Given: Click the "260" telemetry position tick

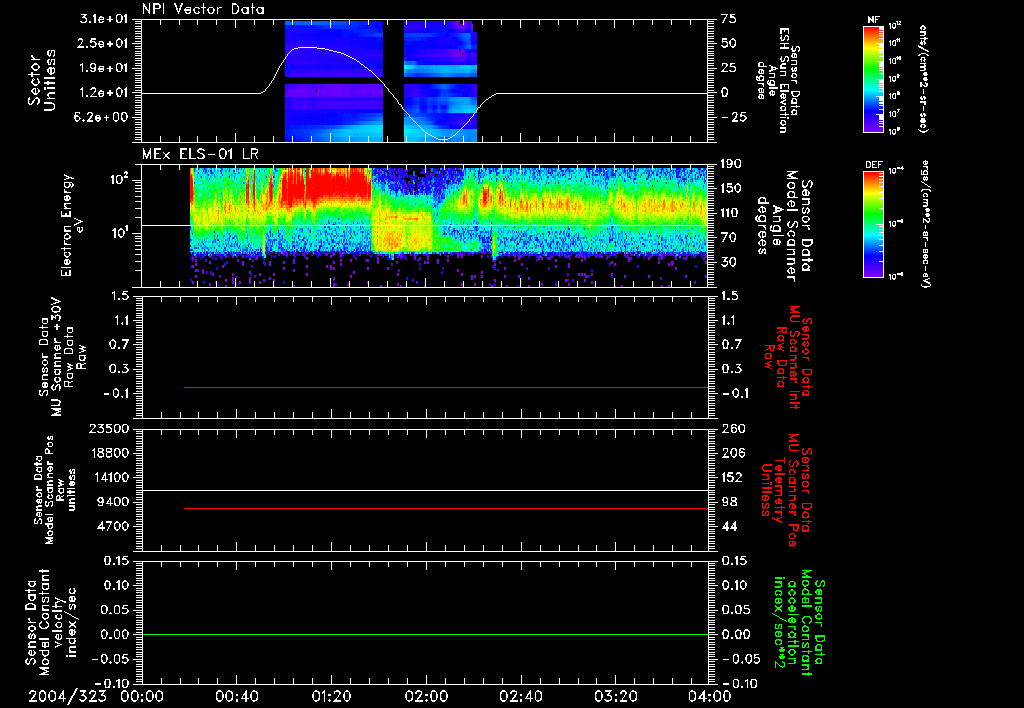Looking at the screenshot, I should point(732,429).
